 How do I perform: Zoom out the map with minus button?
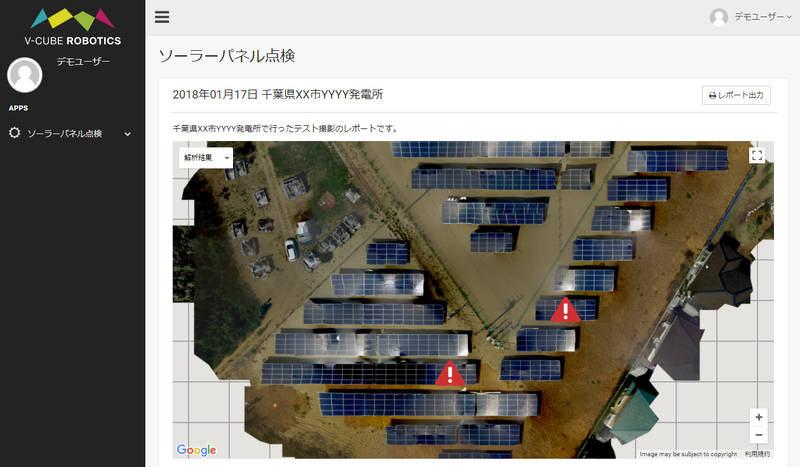point(759,435)
